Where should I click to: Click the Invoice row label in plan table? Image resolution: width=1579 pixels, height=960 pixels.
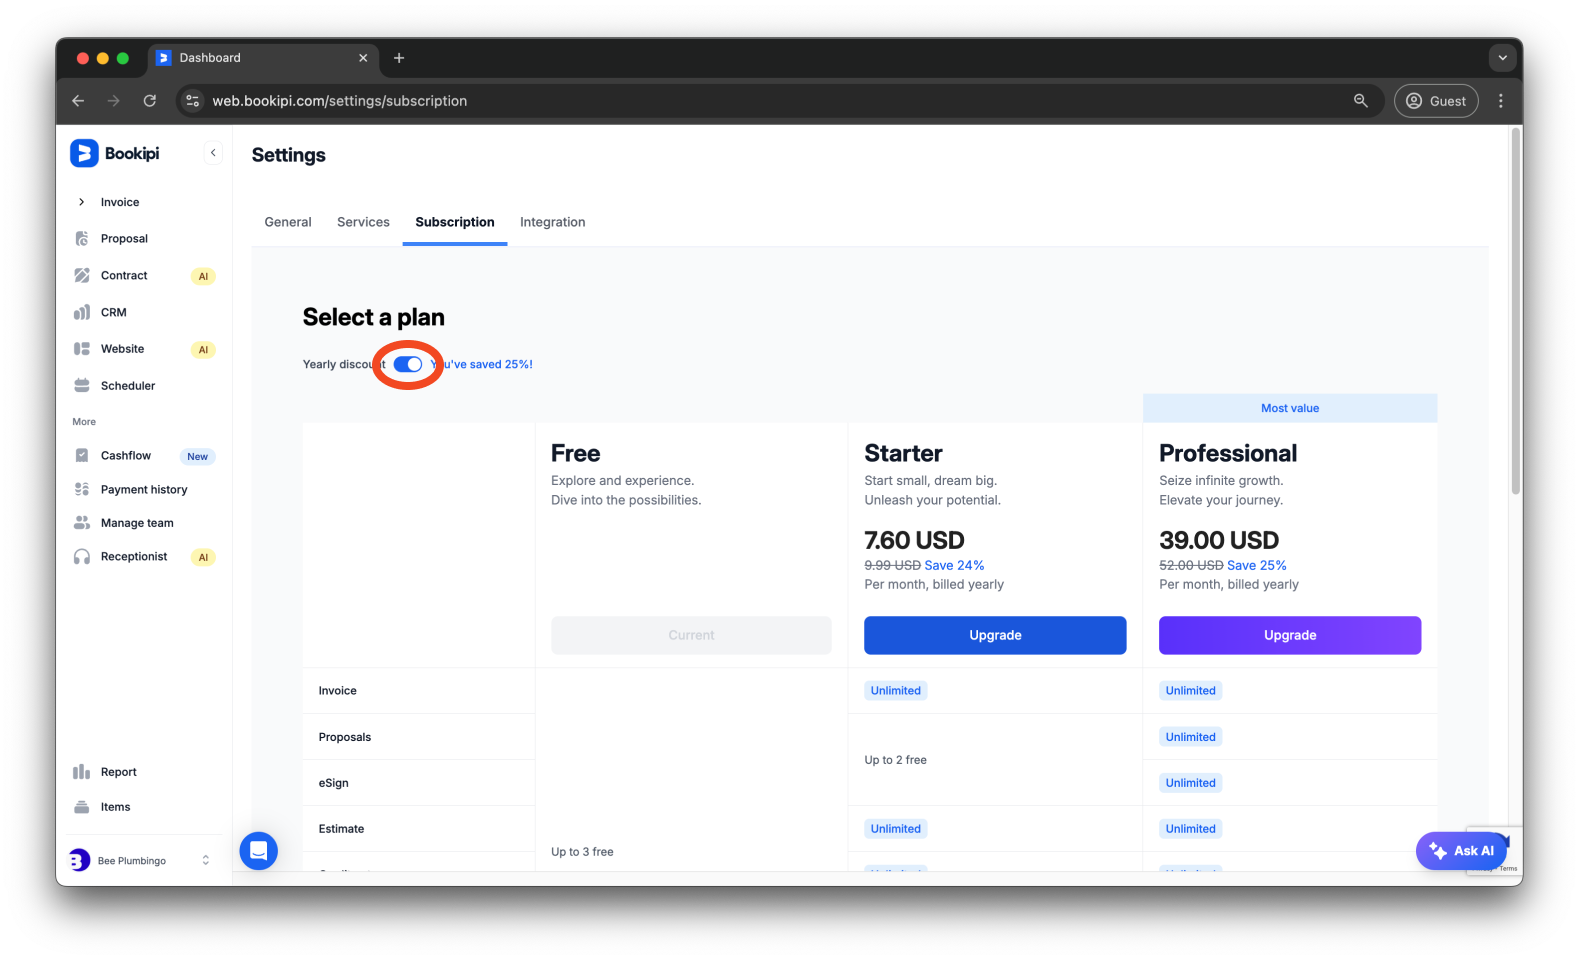(x=338, y=691)
